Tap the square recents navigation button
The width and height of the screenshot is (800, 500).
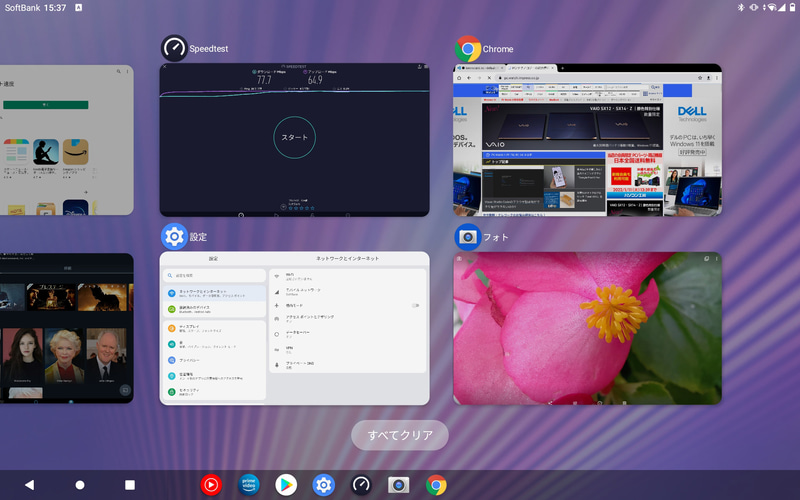[x=129, y=485]
